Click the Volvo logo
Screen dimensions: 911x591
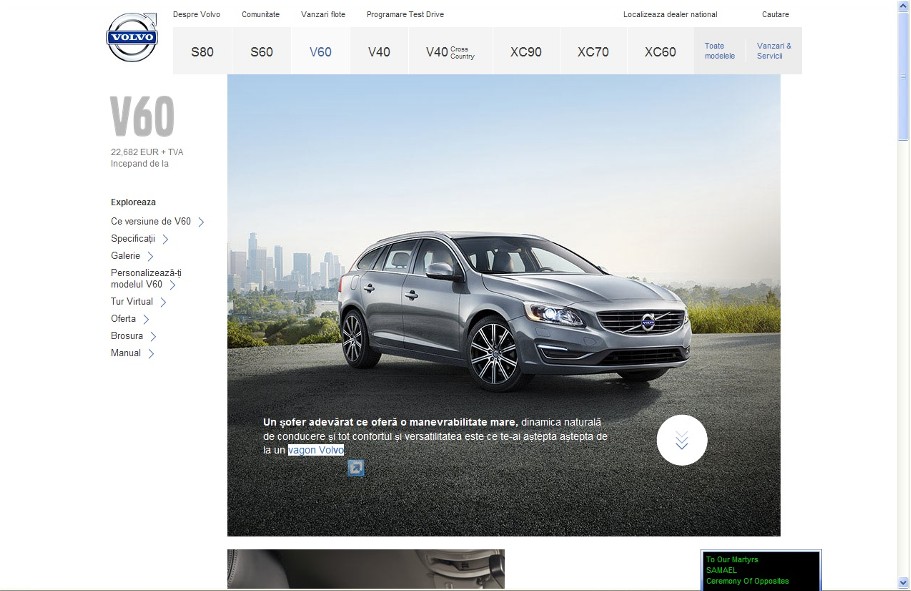[132, 37]
